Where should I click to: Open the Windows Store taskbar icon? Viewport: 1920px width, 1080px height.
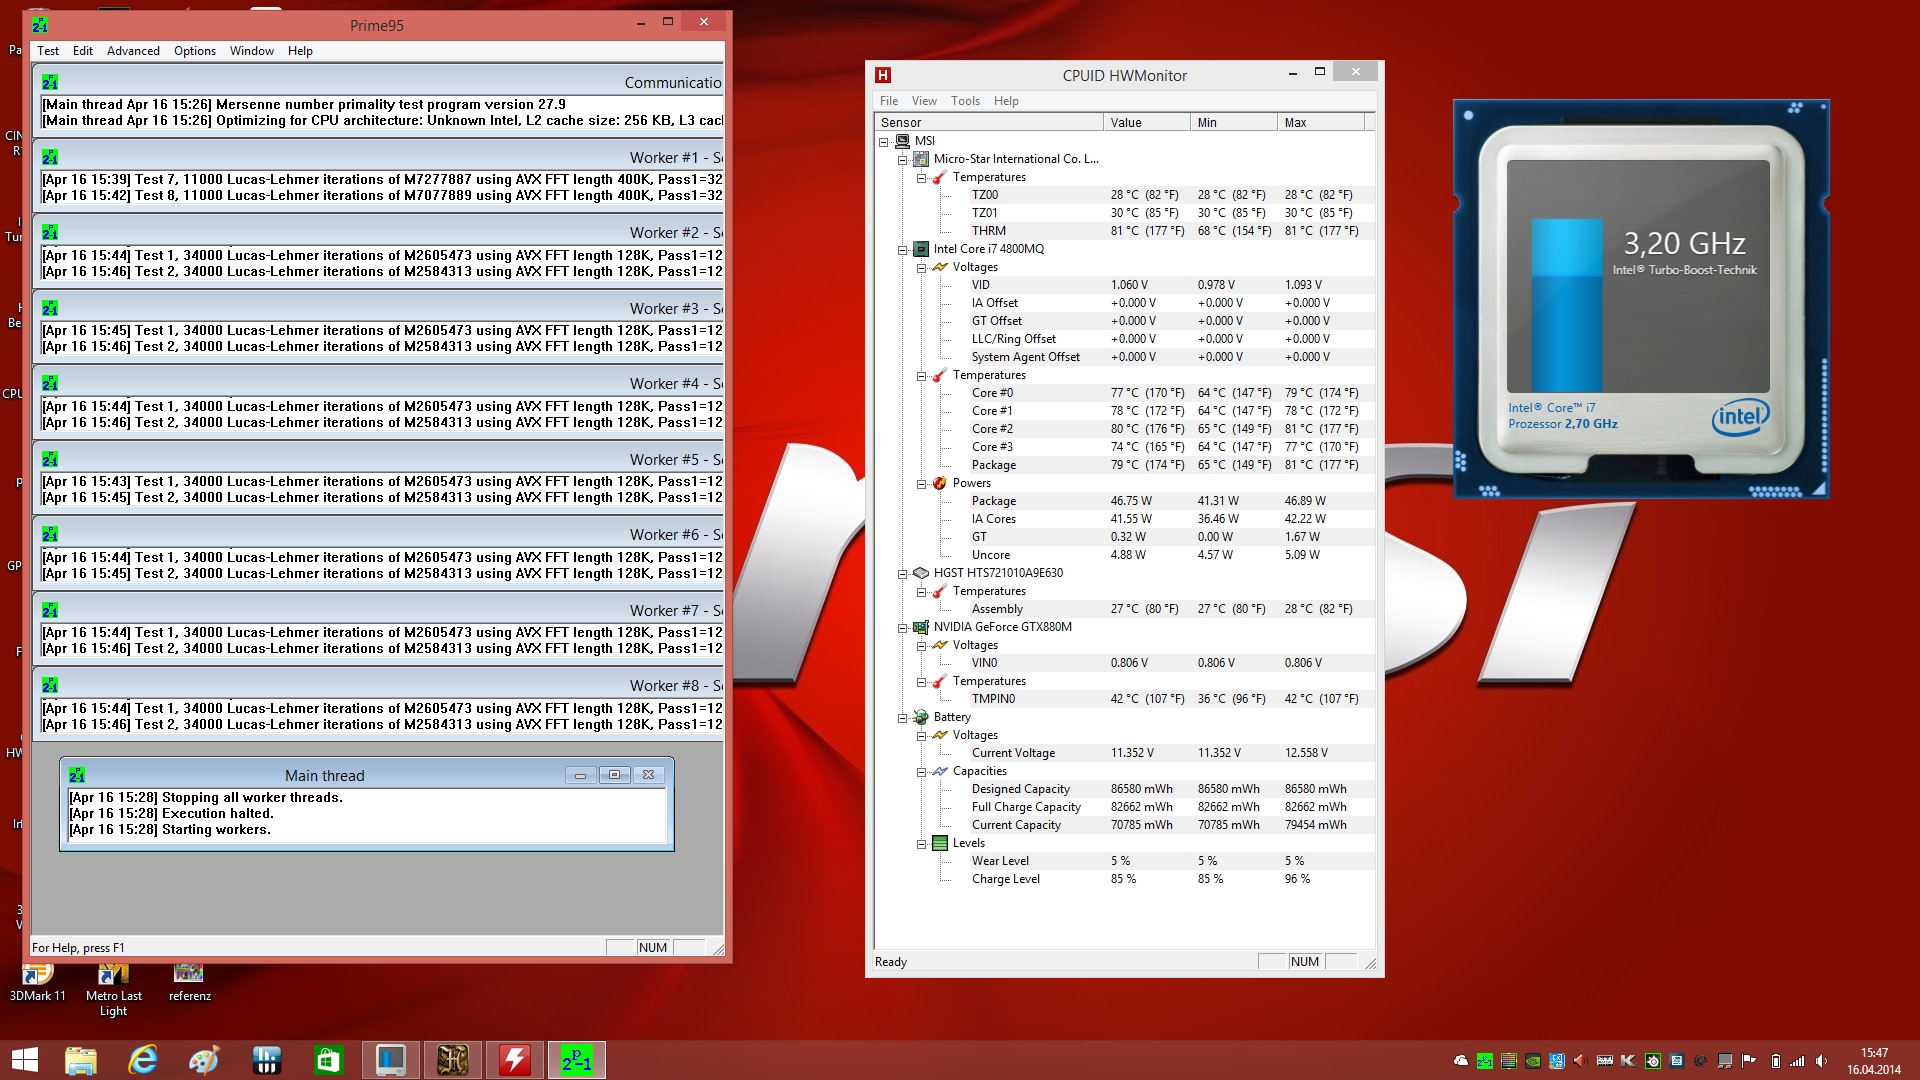[x=328, y=1060]
